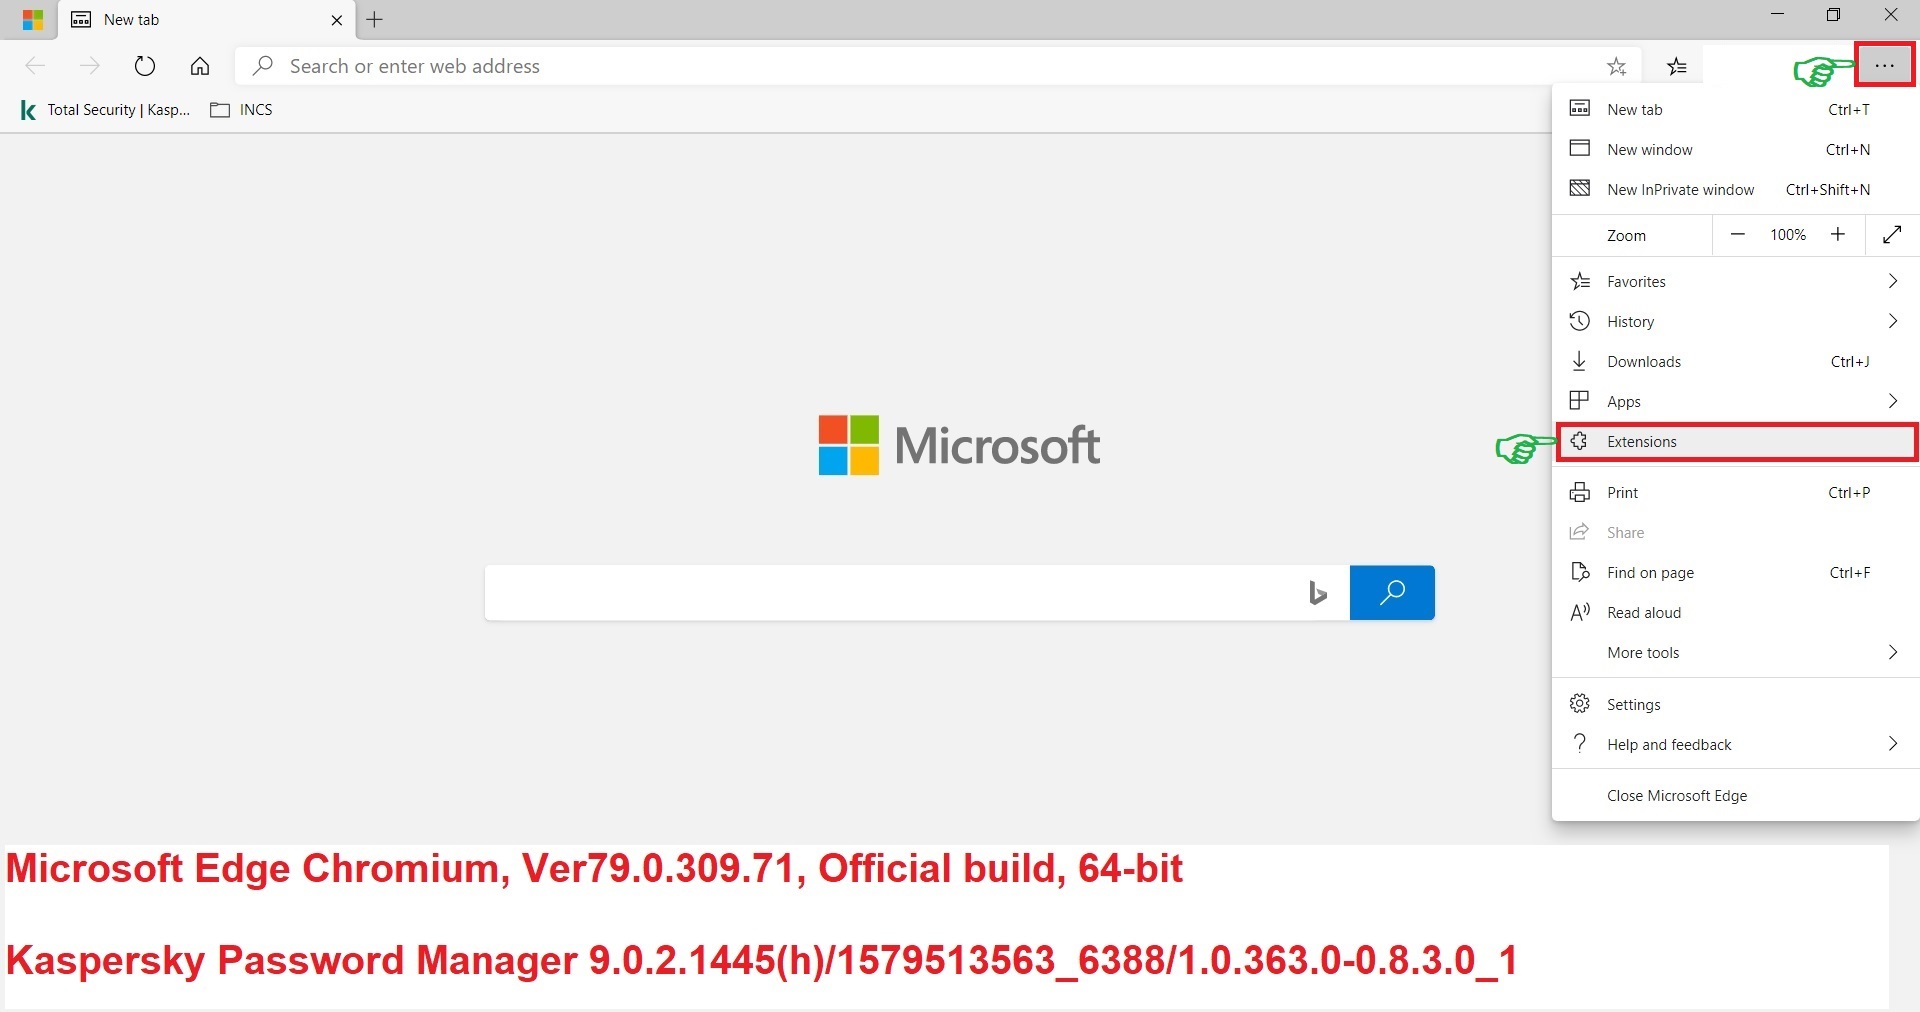Open Settings from the menu
The image size is (1920, 1012).
pos(1735,704)
